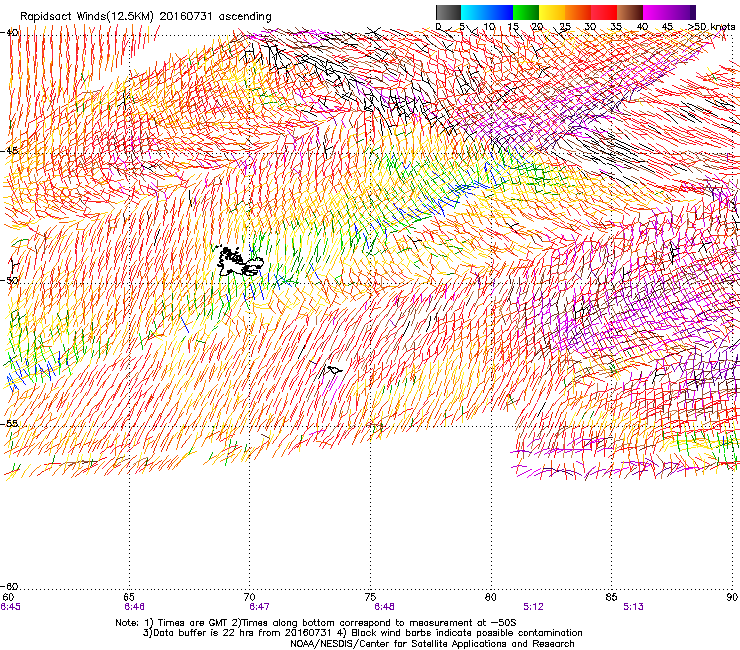The width and height of the screenshot is (740, 650).
Task: Click the '5:12' pass time label
Action: (x=533, y=607)
